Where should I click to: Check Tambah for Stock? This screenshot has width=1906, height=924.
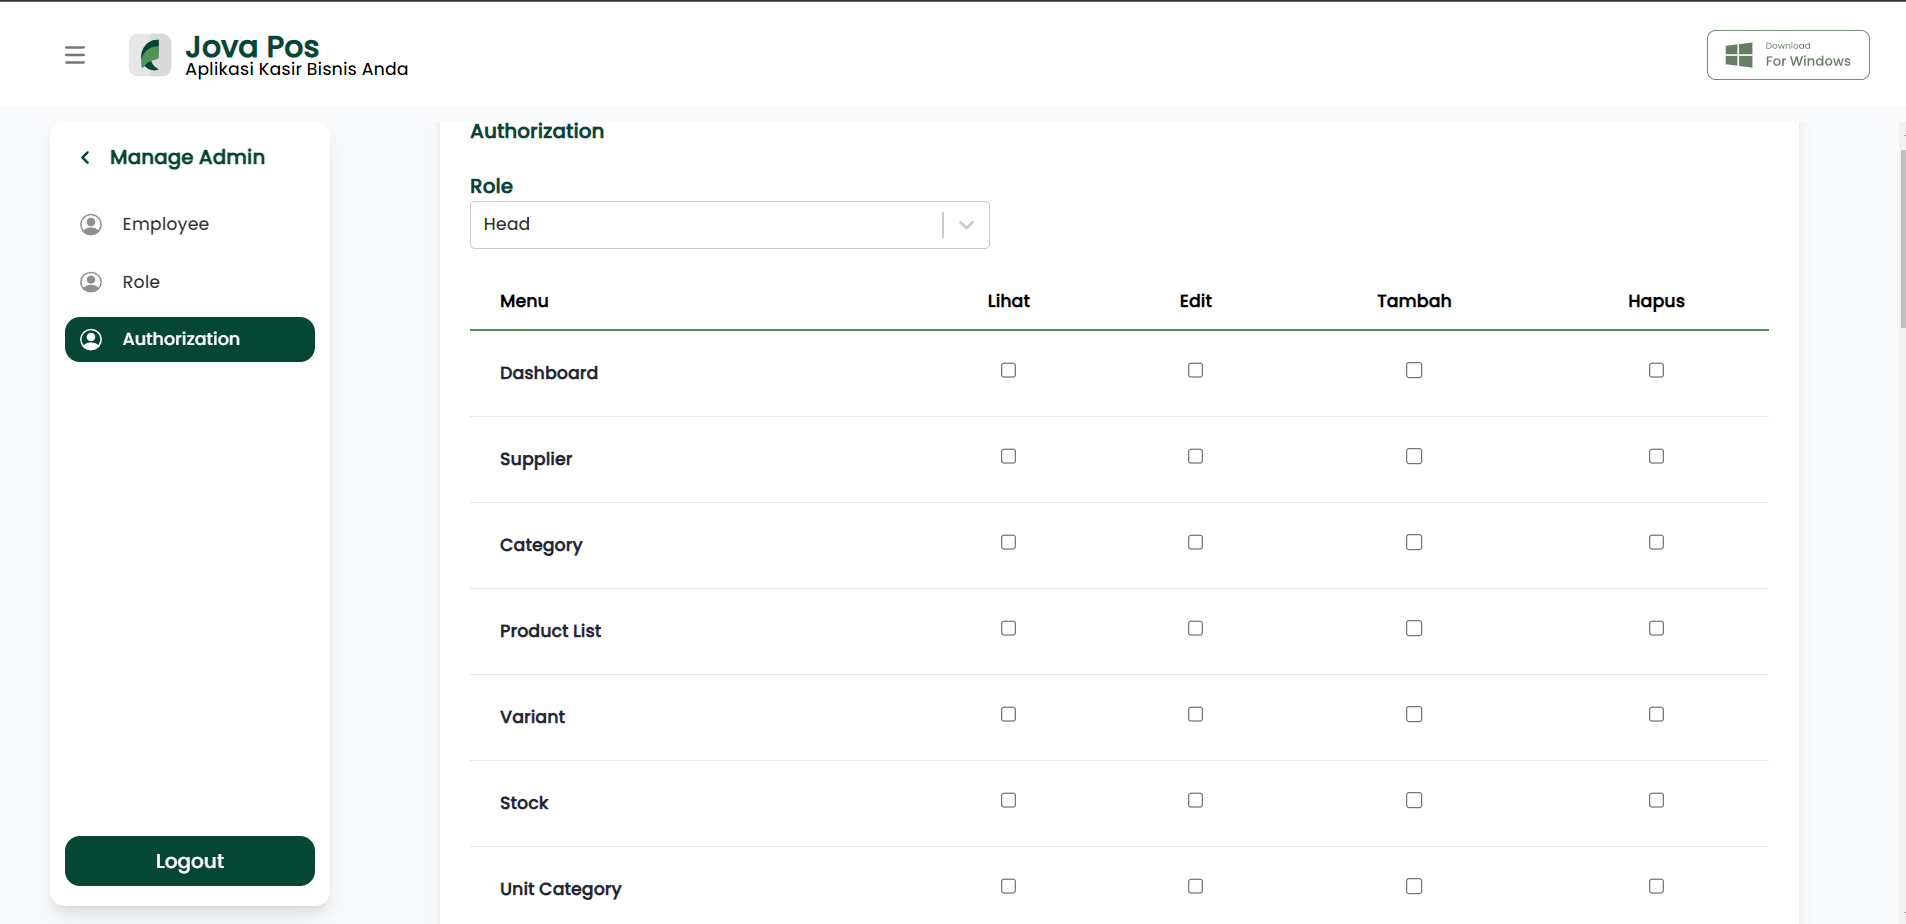1414,800
